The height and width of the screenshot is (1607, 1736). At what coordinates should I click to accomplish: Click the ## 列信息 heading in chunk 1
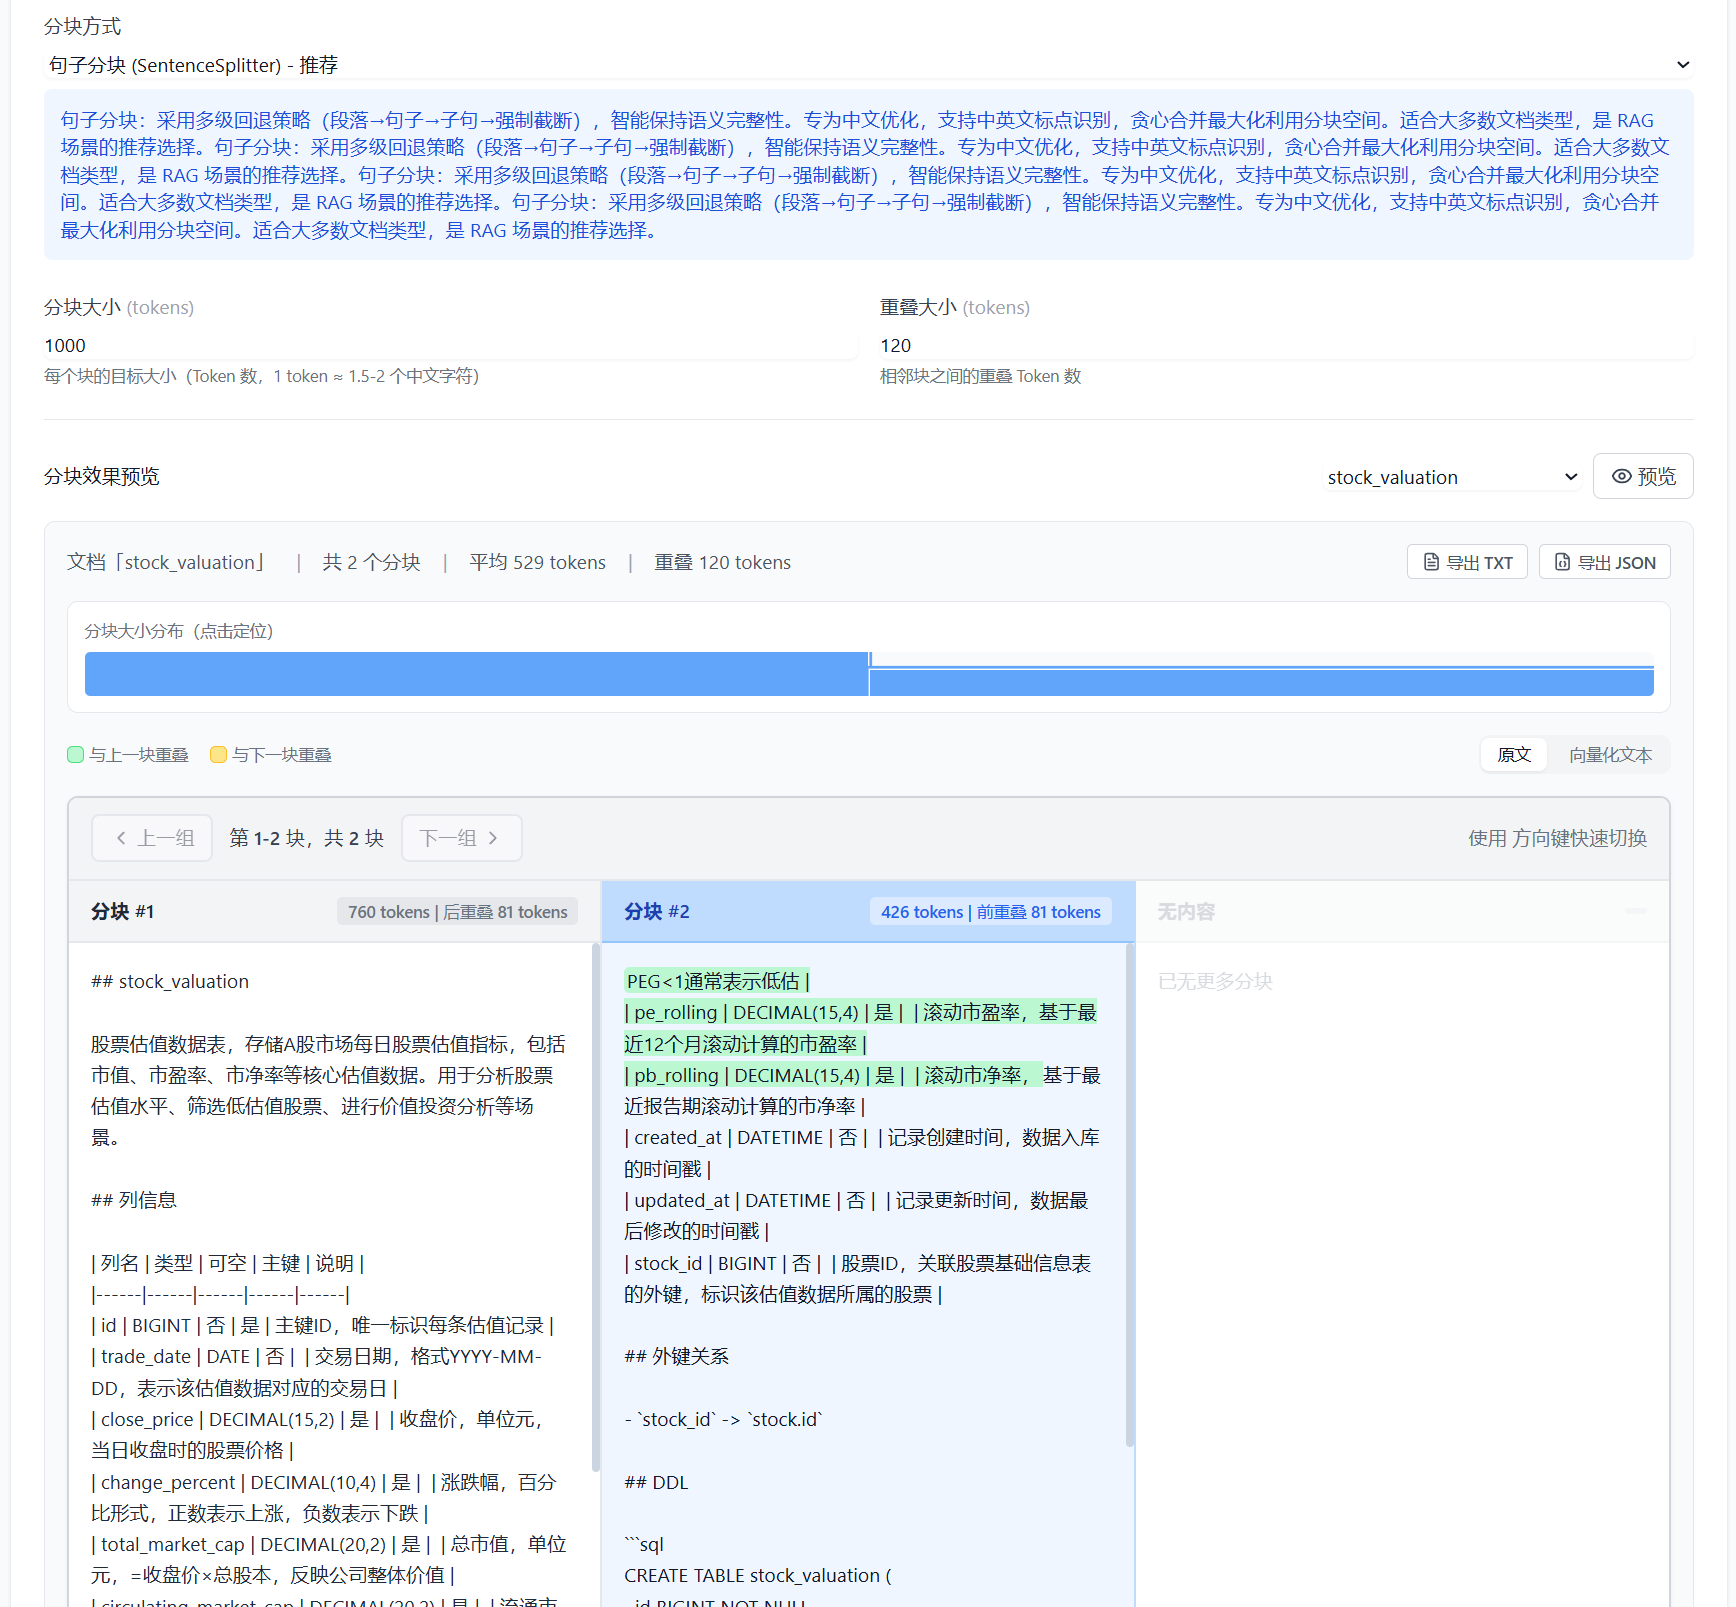[x=134, y=1200]
